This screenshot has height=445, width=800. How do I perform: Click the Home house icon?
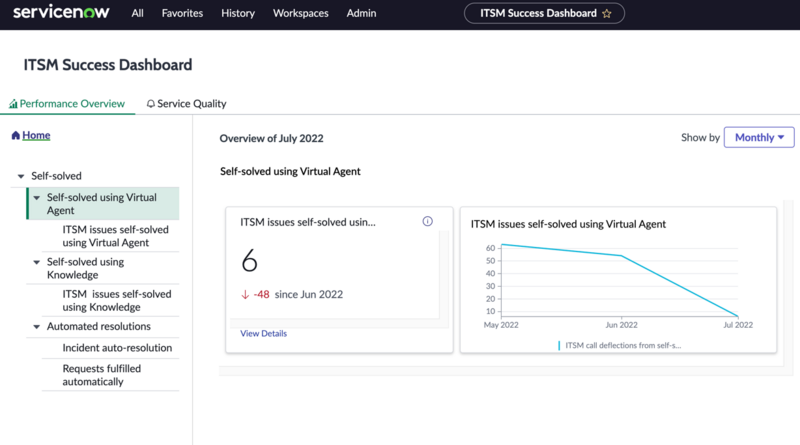(16, 135)
